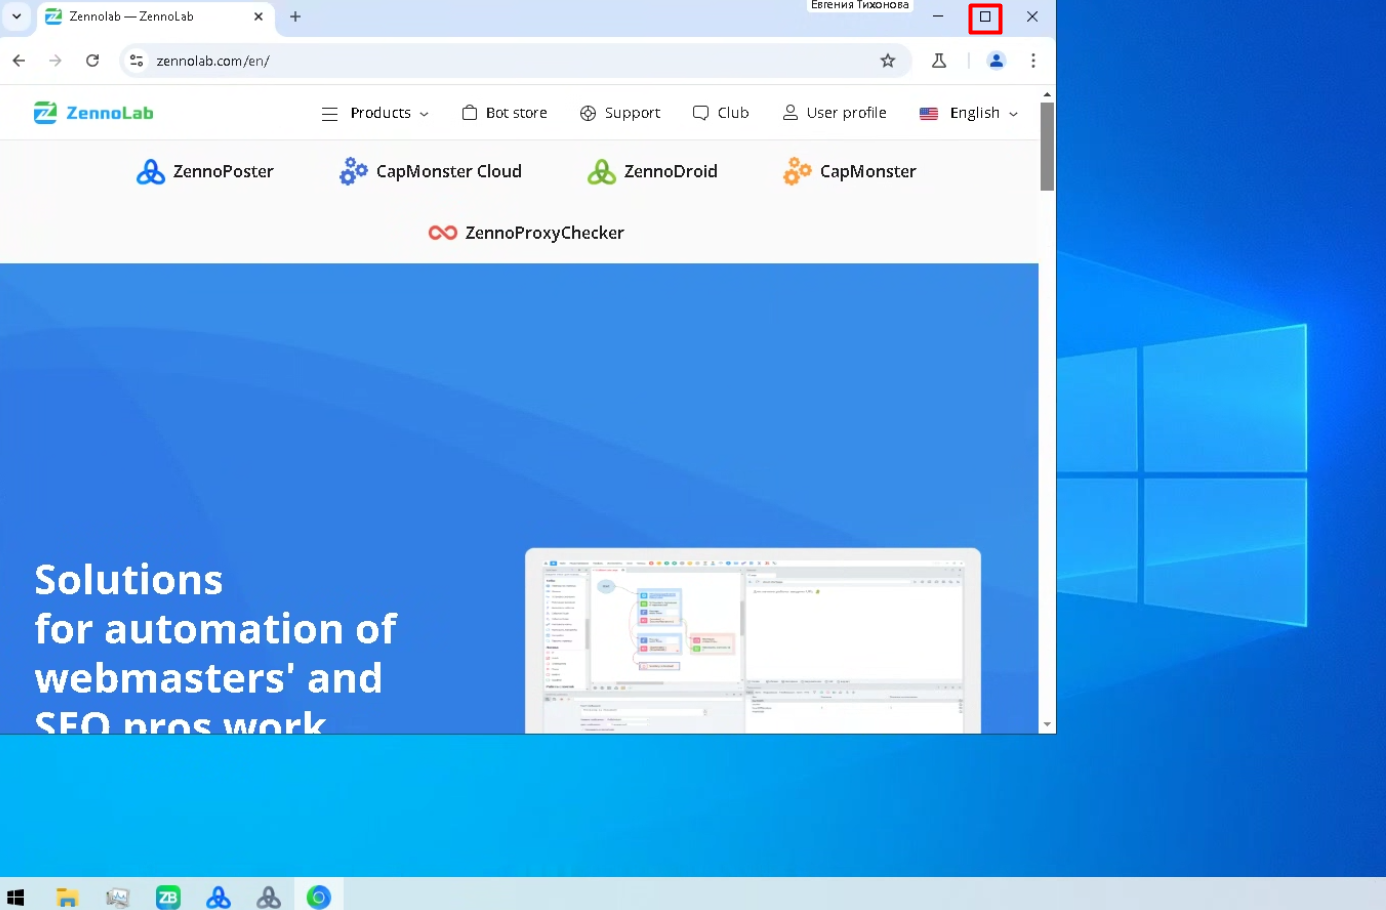Open CapMonster Cloud product page
1386x910 pixels.
click(x=431, y=172)
